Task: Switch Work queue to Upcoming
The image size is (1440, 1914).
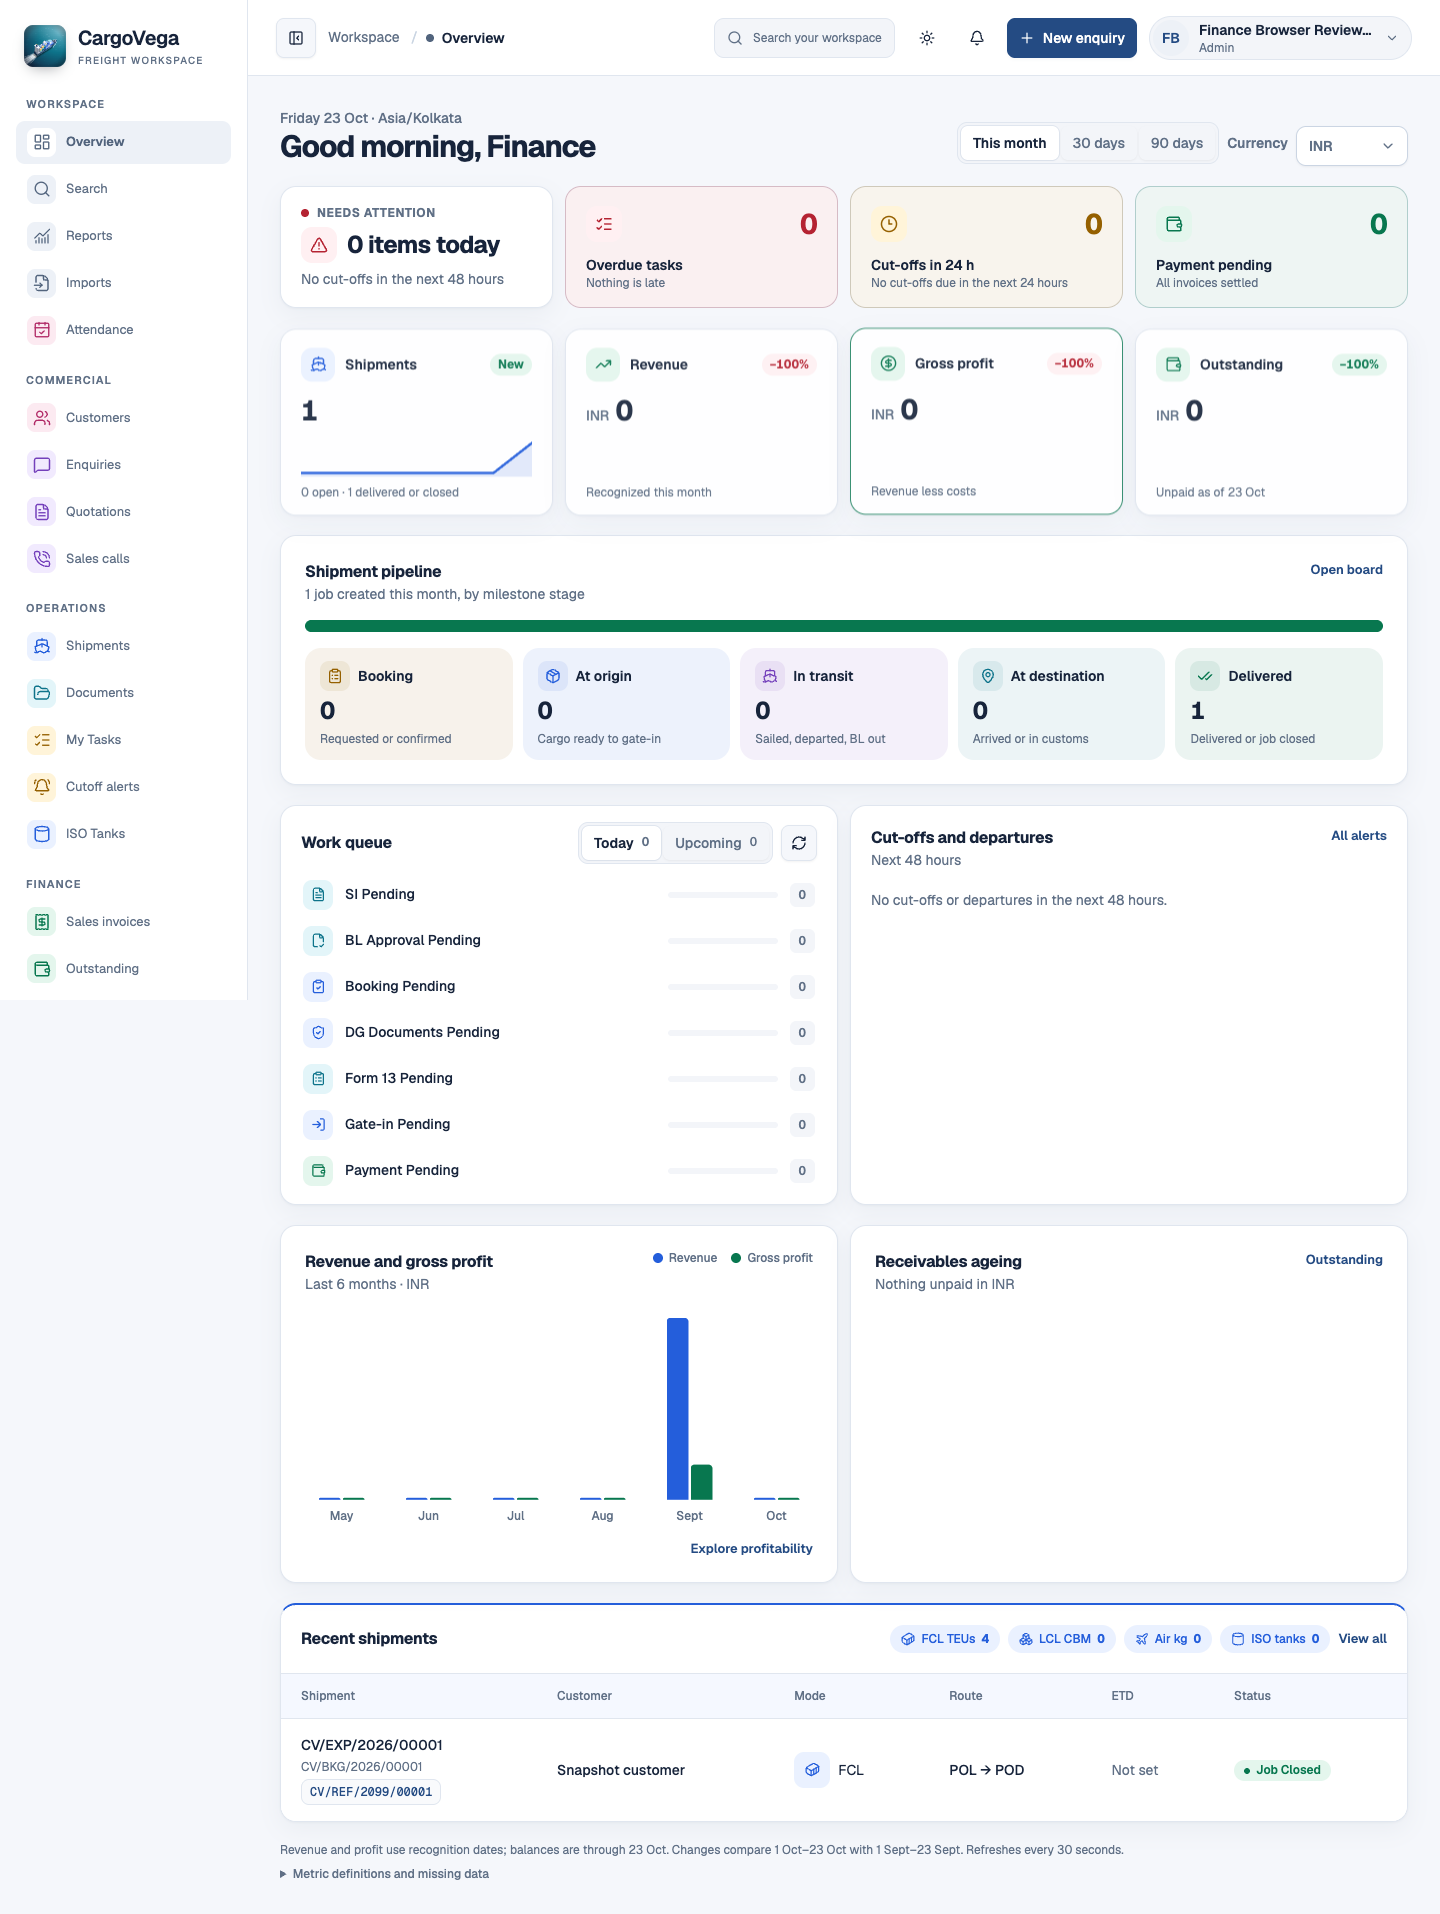Action: click(x=716, y=843)
